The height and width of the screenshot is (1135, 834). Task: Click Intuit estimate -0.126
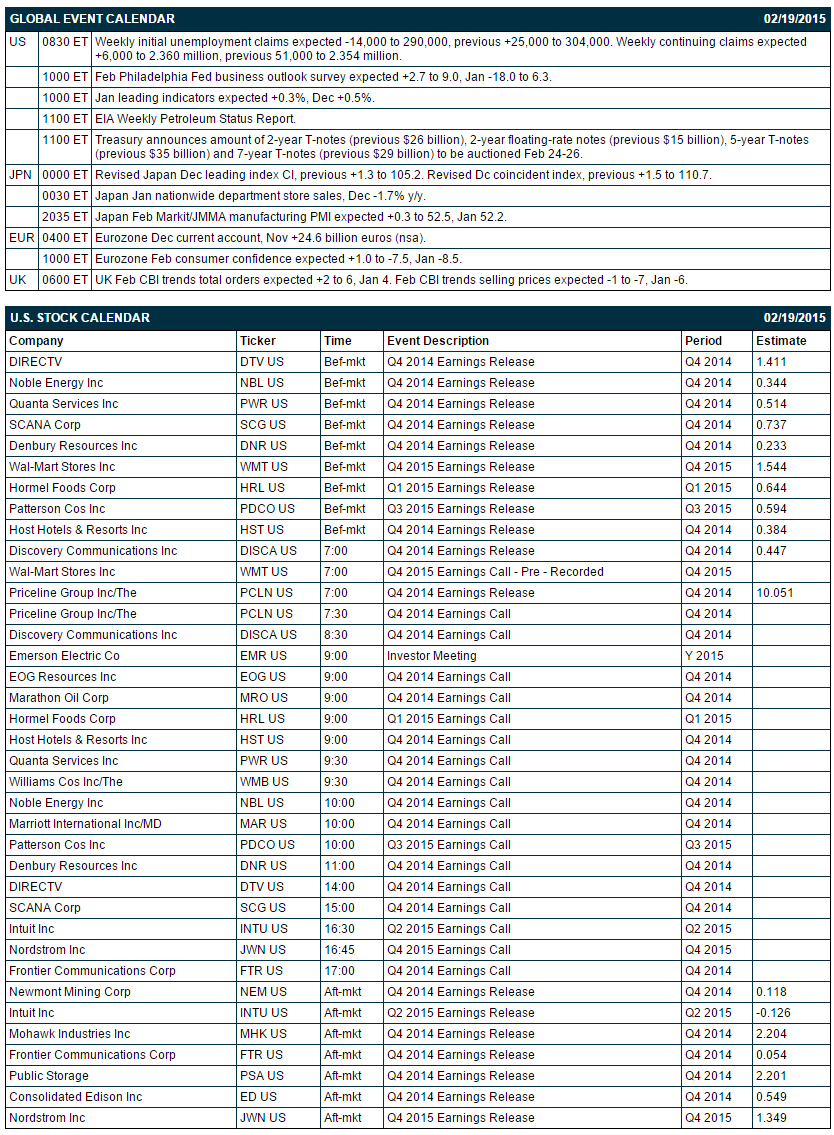(773, 1013)
